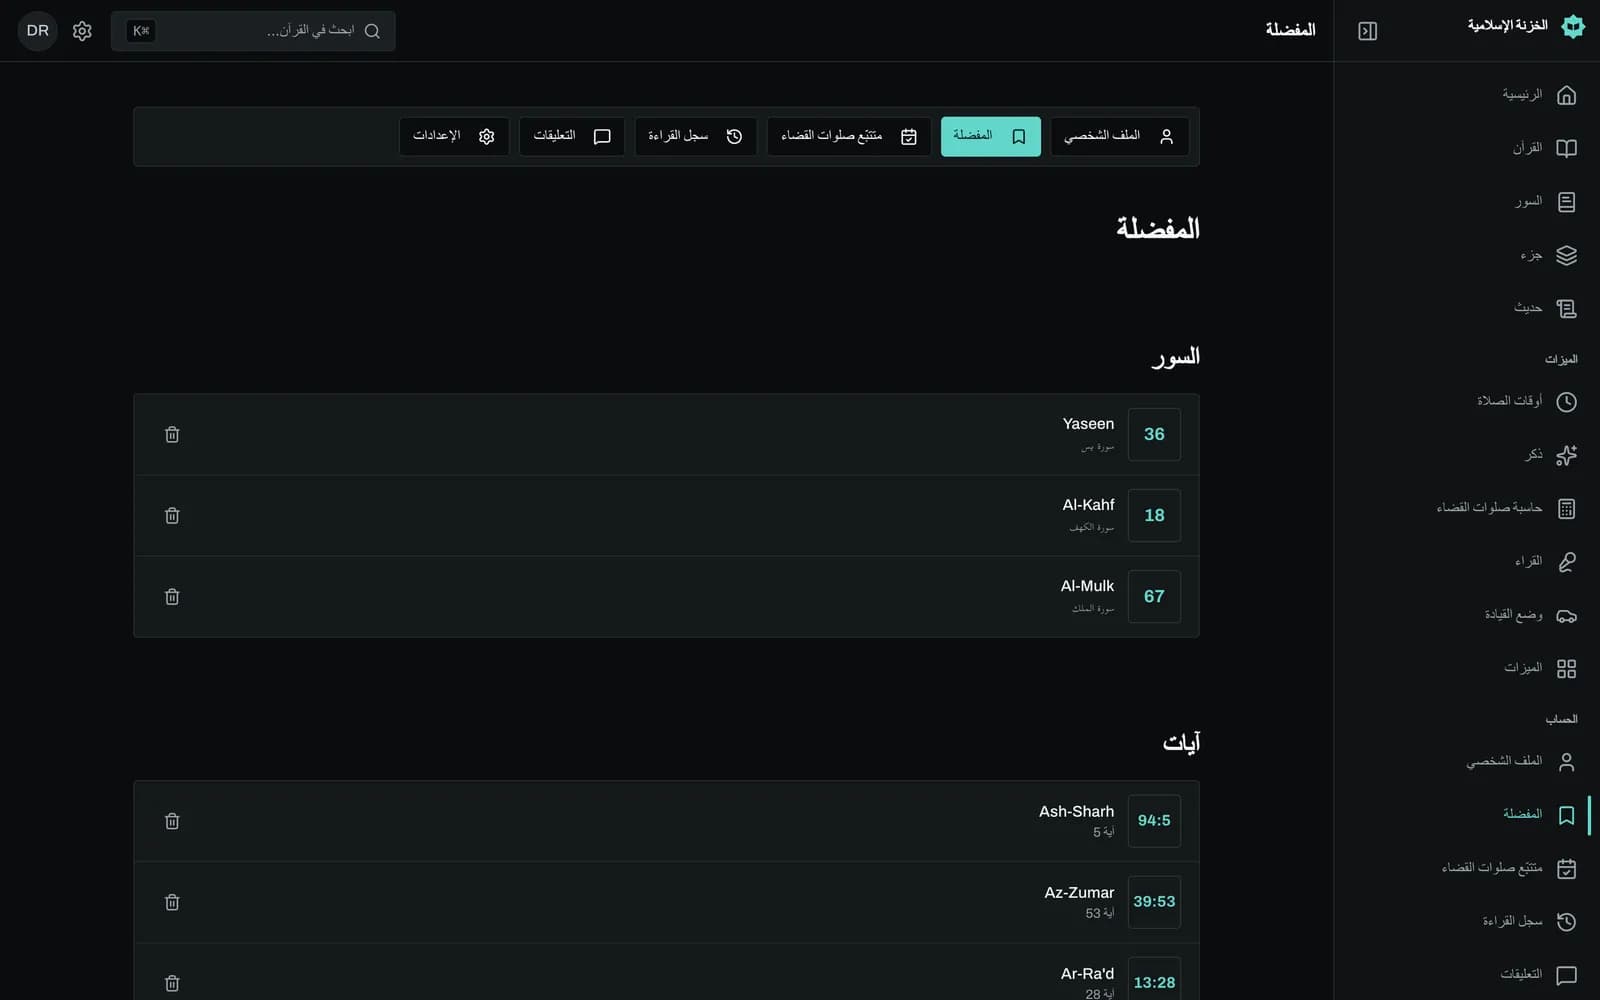Switch to سجل القراءة tab
This screenshot has width=1600, height=1000.
[695, 136]
